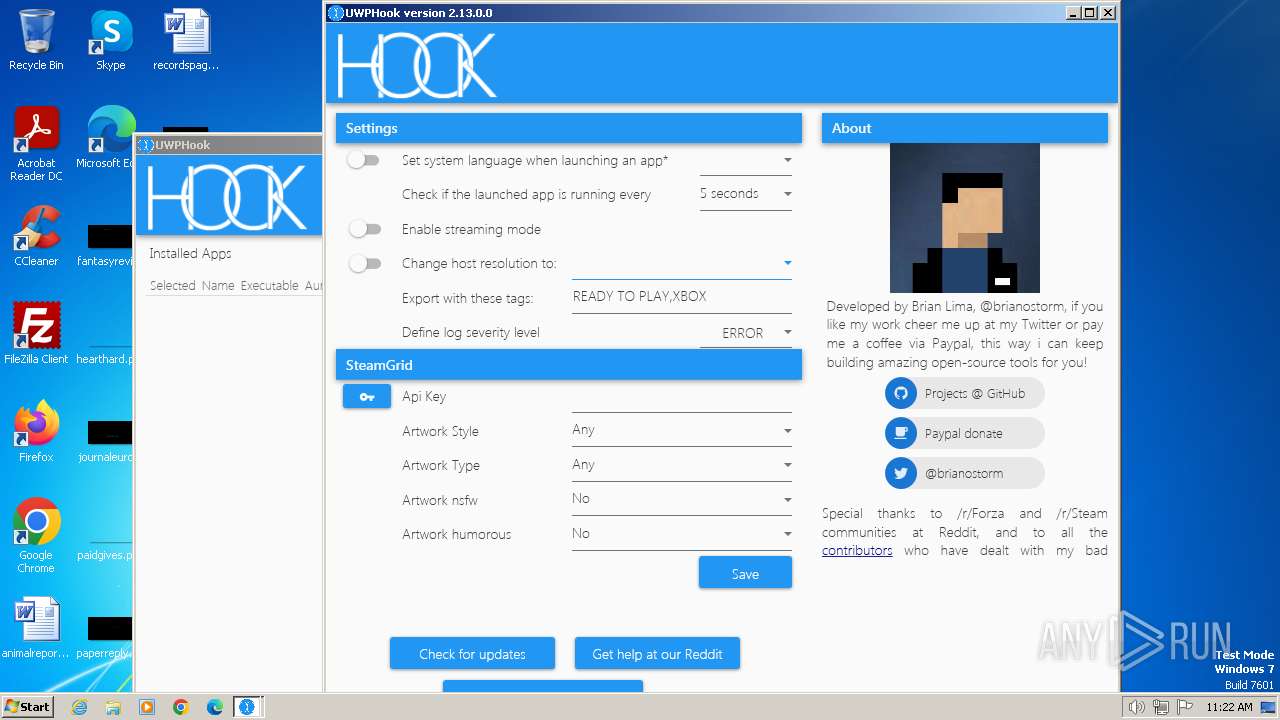Click the export tags text field
The image size is (1280, 720).
click(x=682, y=297)
